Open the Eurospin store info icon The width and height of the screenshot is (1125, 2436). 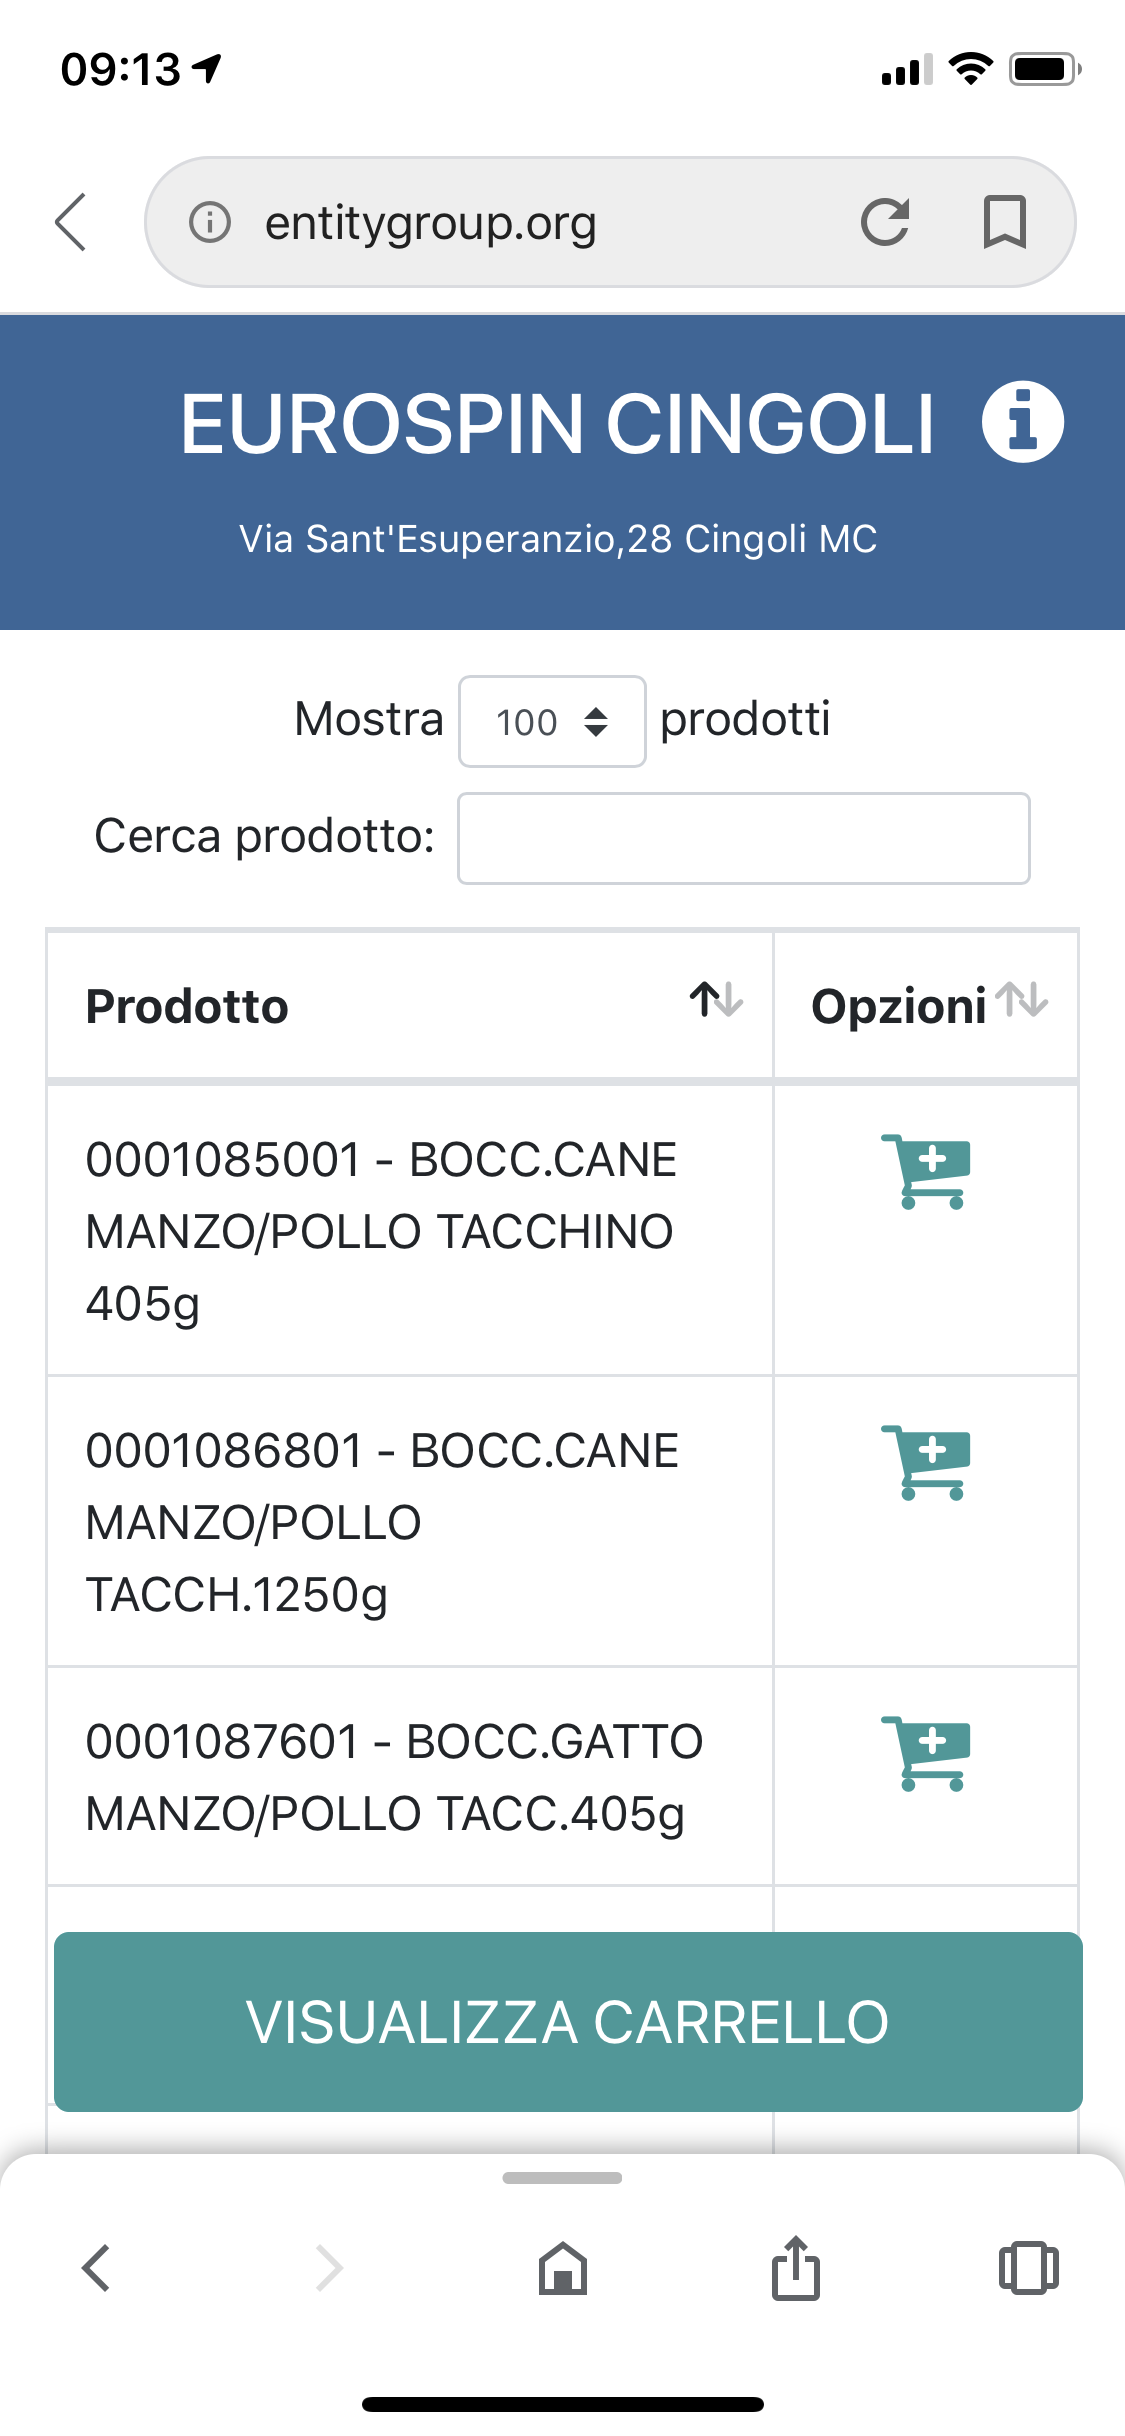coord(1022,422)
